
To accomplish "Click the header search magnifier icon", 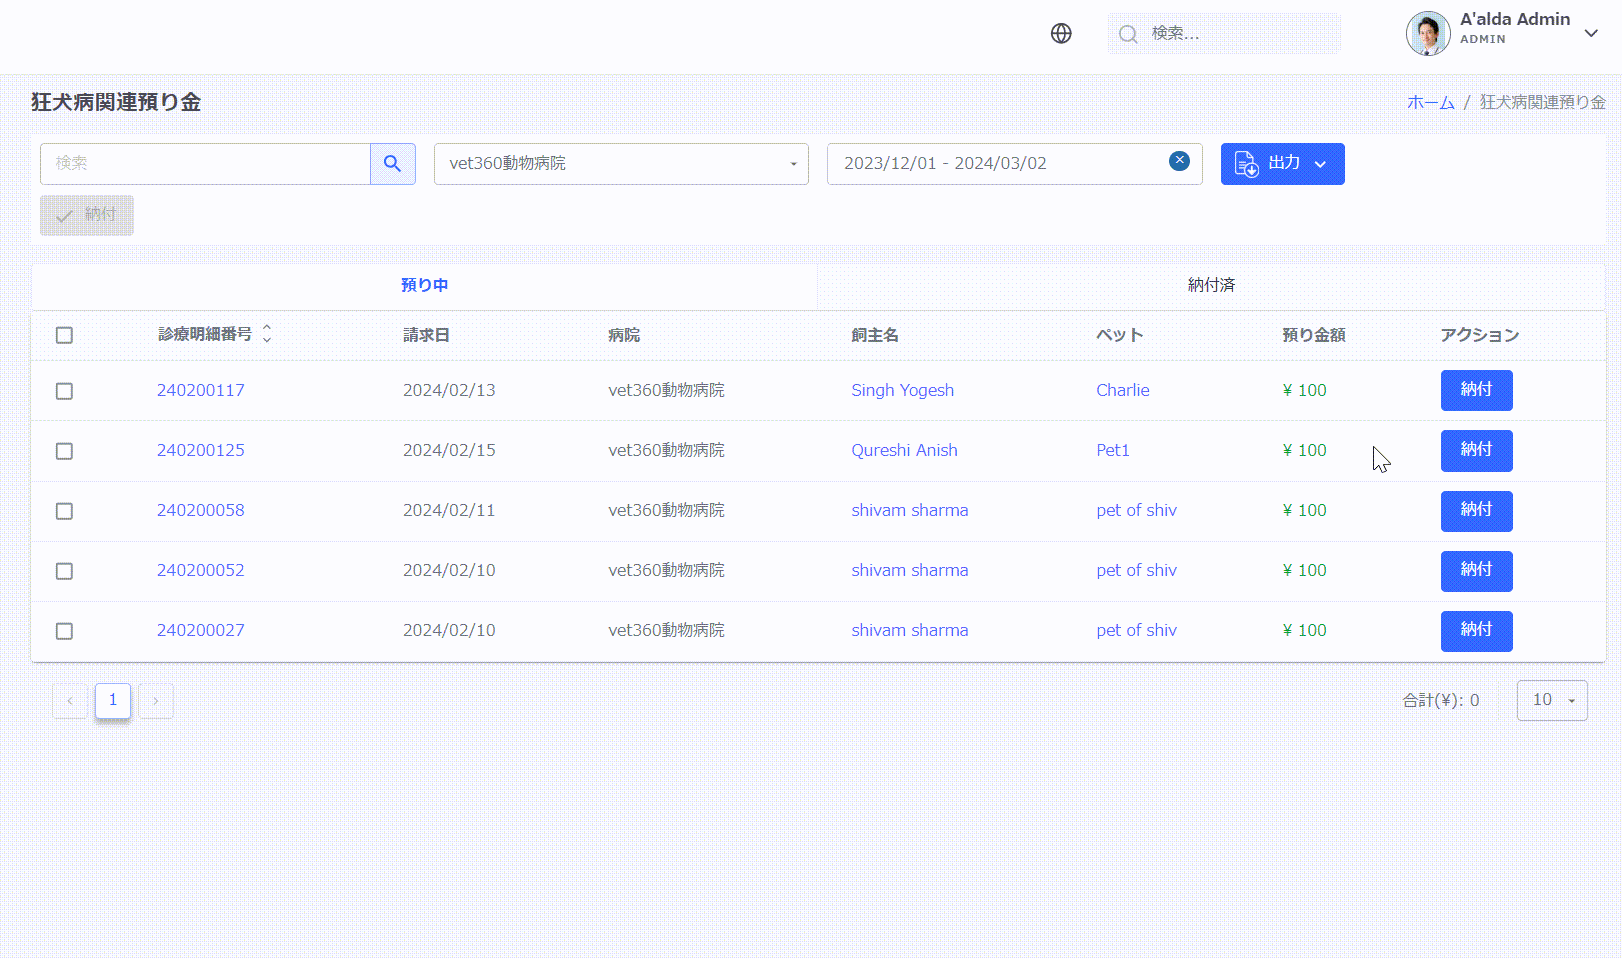I will click(1128, 34).
